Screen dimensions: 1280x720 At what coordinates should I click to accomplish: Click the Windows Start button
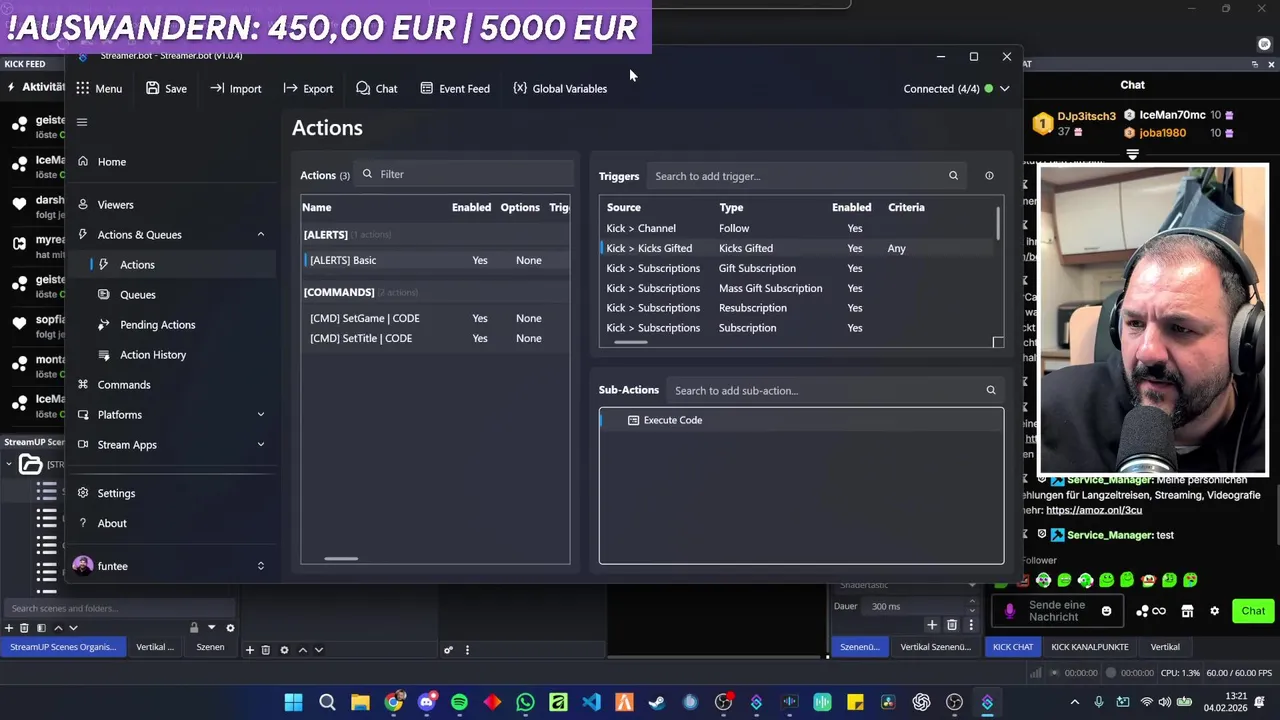(294, 702)
